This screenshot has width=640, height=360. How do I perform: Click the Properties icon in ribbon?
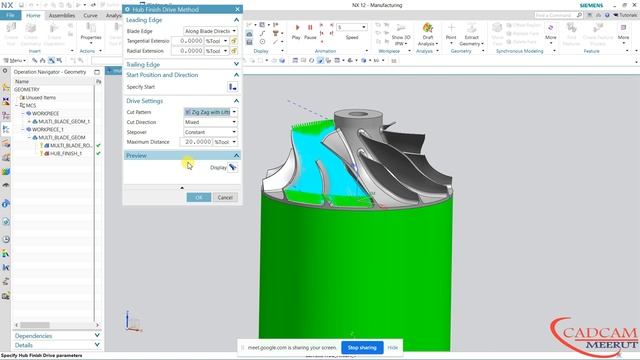pos(91,28)
